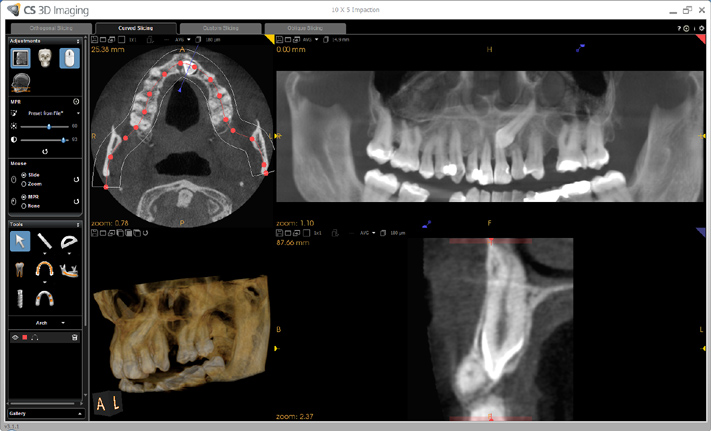711x431 pixels.
Task: Open the axial view AVG dropdown
Action: (183, 40)
